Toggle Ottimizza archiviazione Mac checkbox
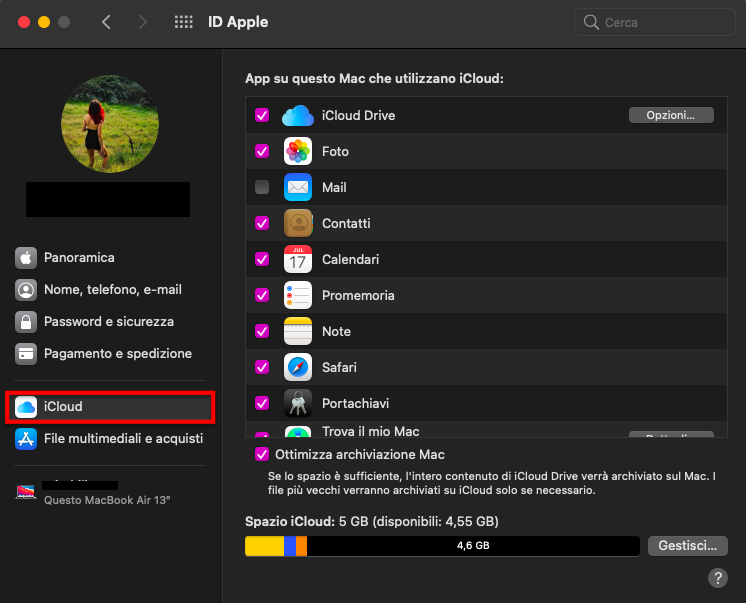 (x=262, y=455)
